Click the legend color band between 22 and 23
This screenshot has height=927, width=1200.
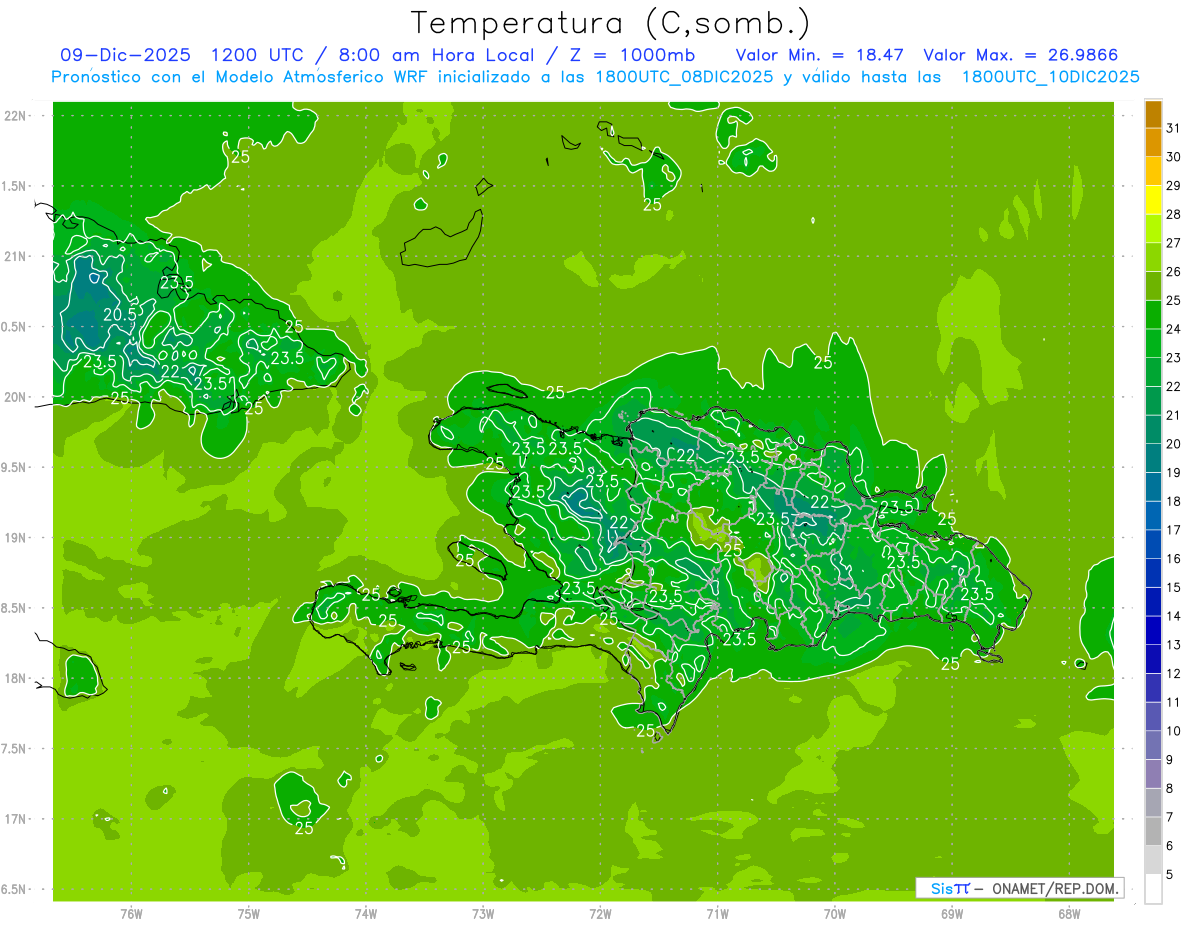tap(1153, 372)
